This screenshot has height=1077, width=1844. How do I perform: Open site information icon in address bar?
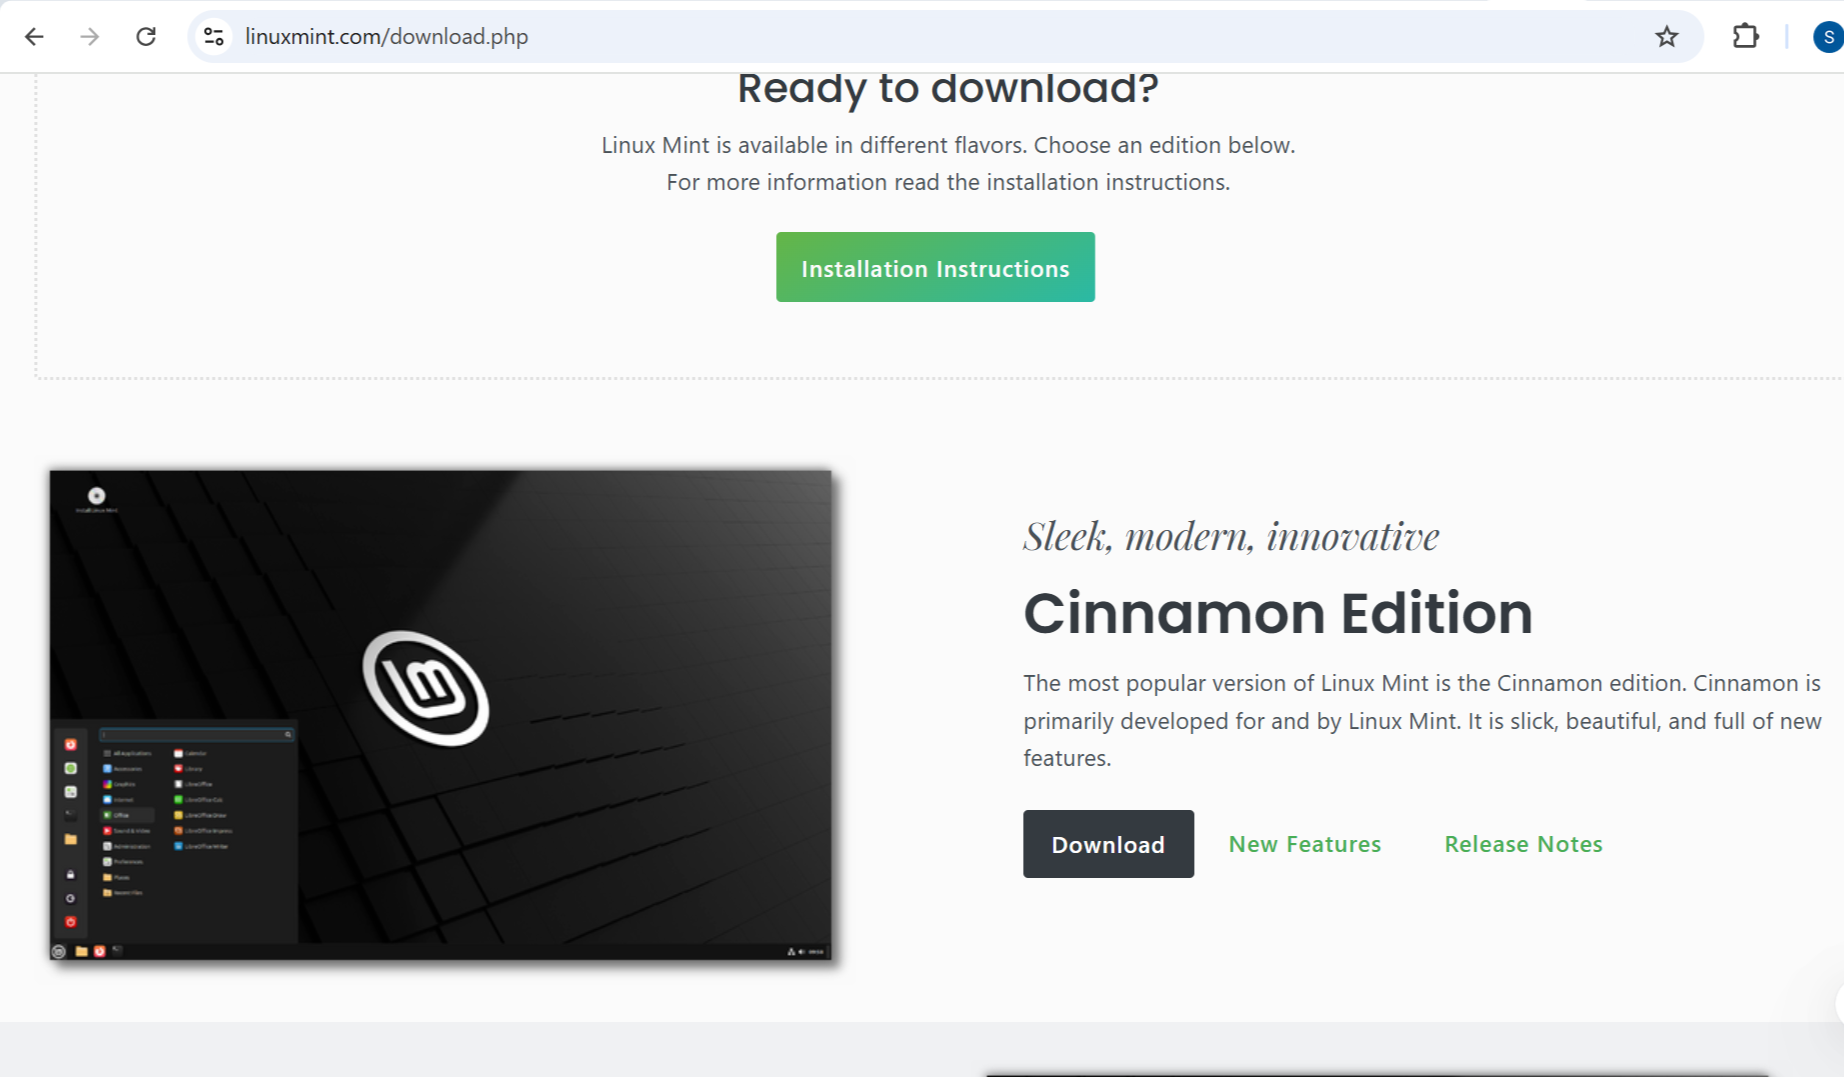213,37
